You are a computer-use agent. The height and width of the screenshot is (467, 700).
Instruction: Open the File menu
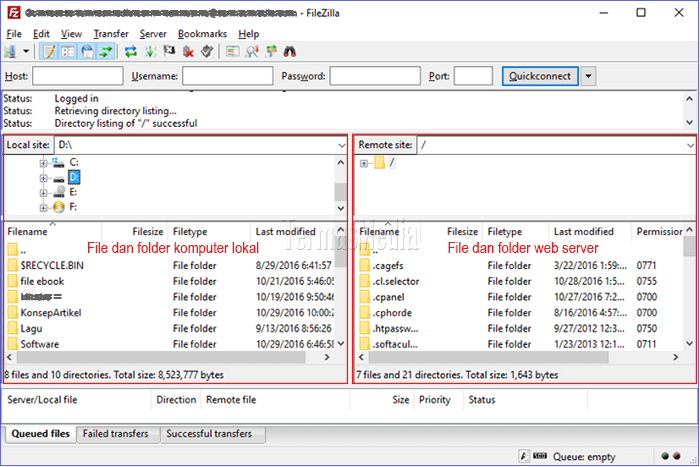(x=14, y=34)
